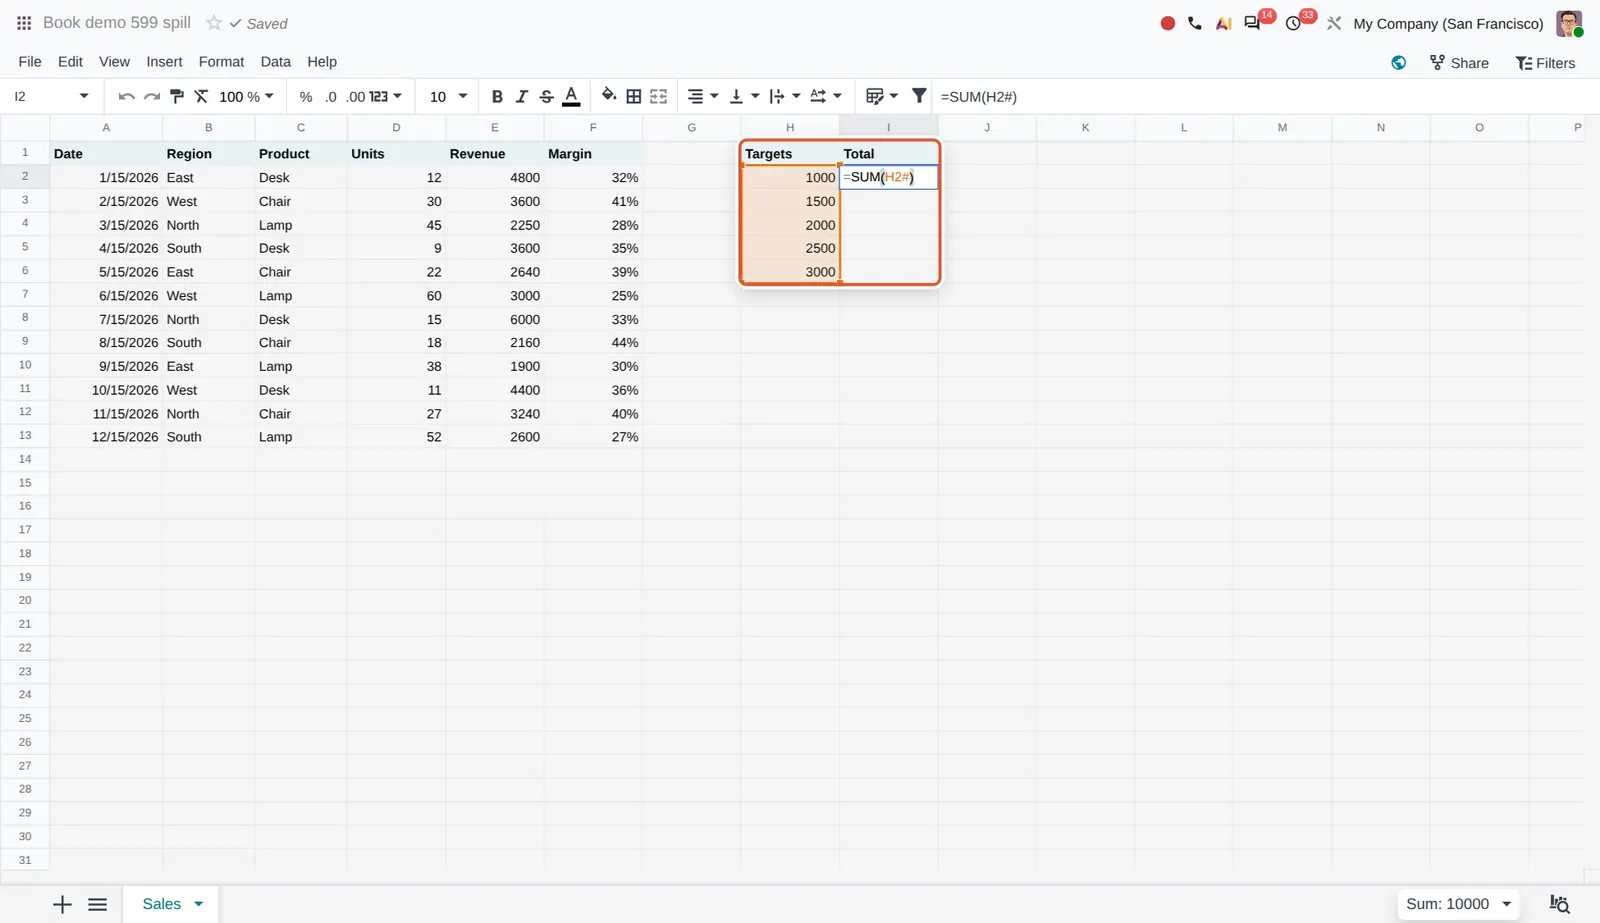Click the Targets cell showing 2500
Viewport: 1600px width, 923px height.
click(790, 248)
